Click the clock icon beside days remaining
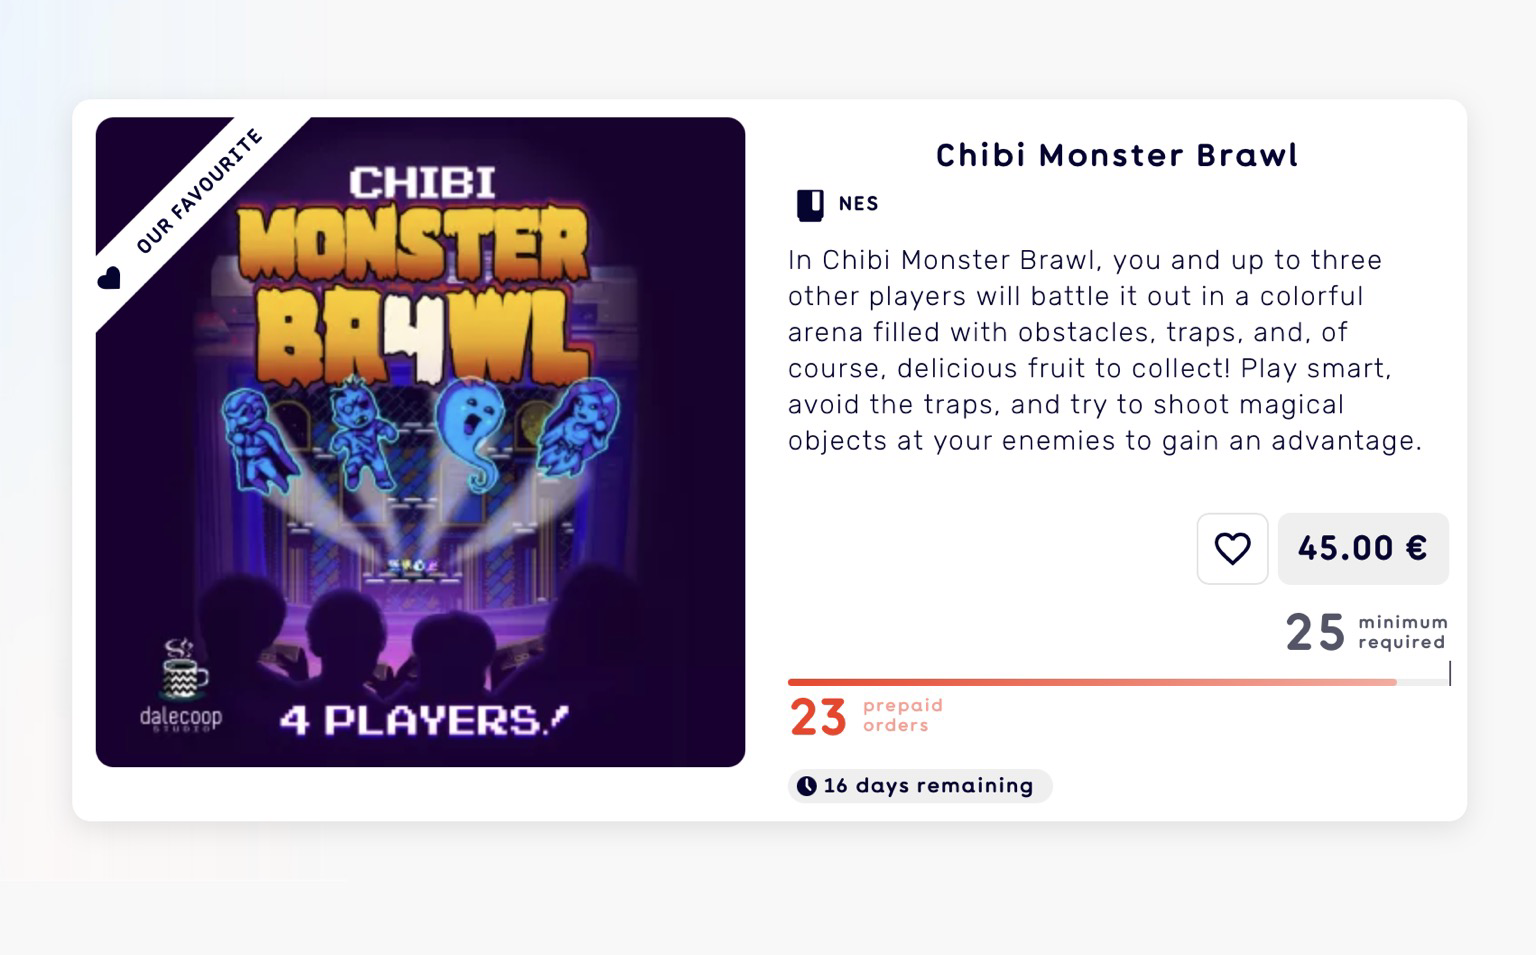Image resolution: width=1536 pixels, height=955 pixels. tap(806, 786)
